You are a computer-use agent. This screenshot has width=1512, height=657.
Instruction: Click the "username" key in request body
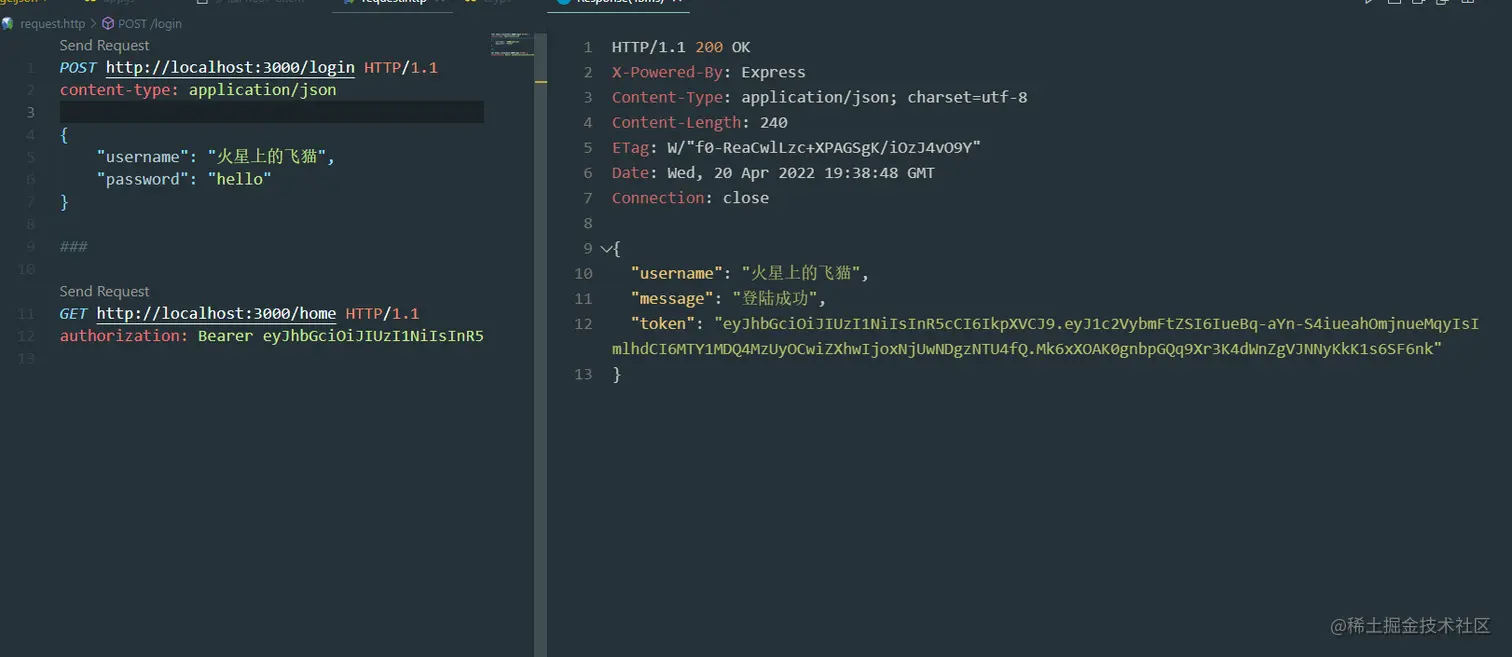pos(144,156)
